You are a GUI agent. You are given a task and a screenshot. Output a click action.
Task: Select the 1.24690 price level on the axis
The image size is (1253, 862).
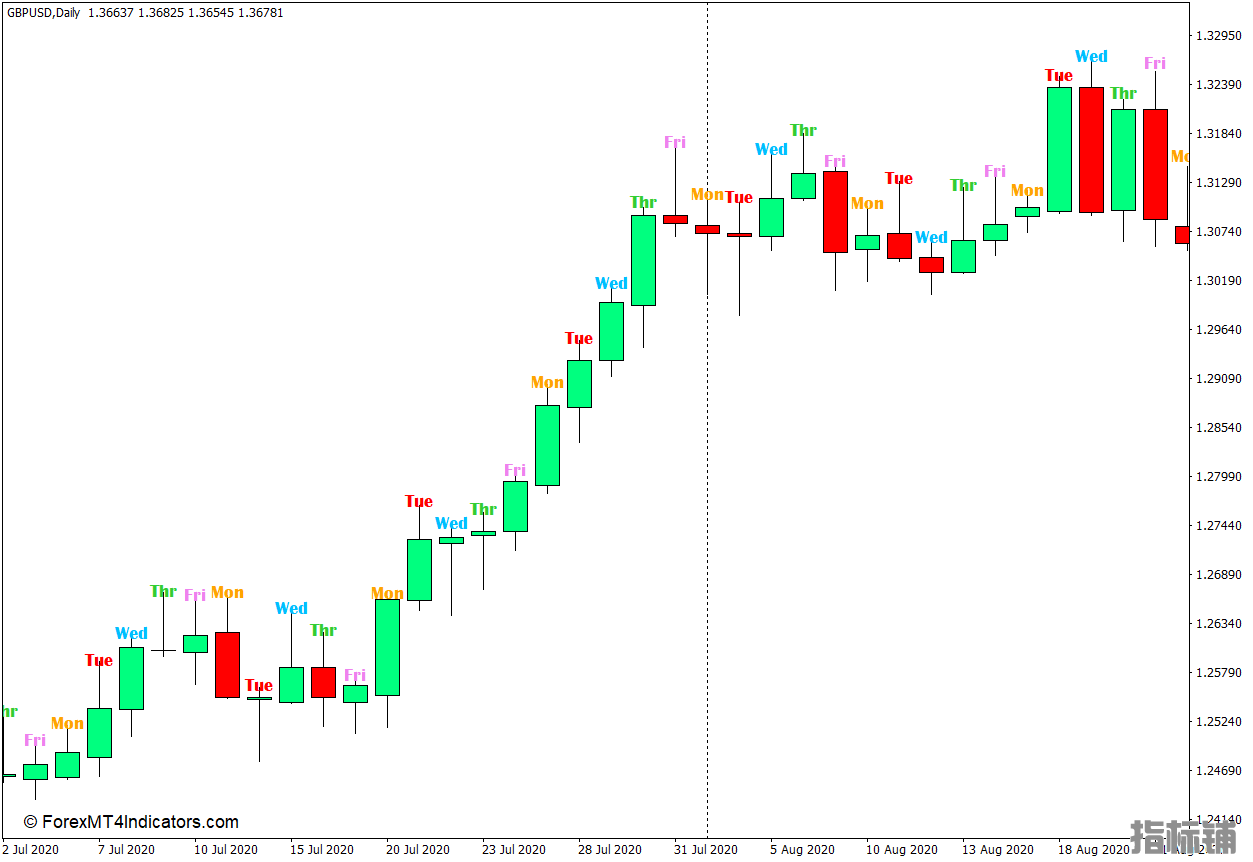point(1217,770)
